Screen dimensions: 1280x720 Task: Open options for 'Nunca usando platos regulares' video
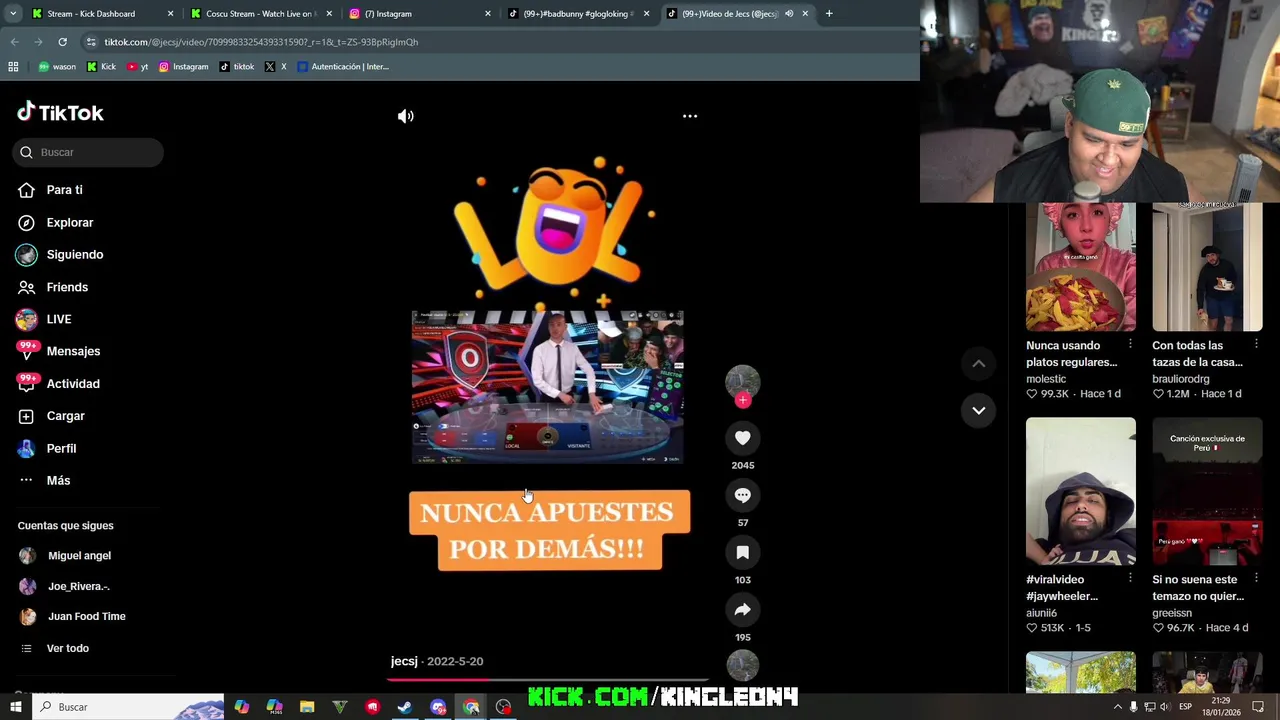(x=1130, y=344)
